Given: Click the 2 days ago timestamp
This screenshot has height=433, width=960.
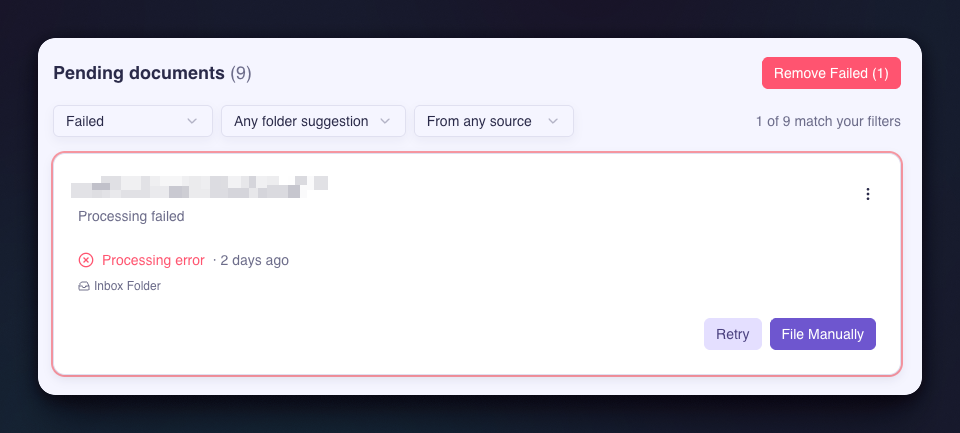Looking at the screenshot, I should pyautogui.click(x=254, y=260).
